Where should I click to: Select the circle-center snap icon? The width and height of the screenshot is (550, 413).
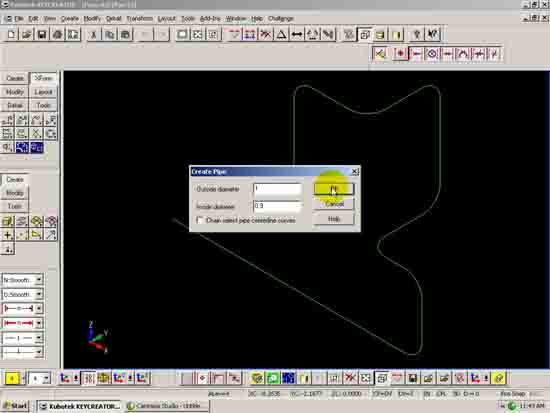tap(432, 54)
